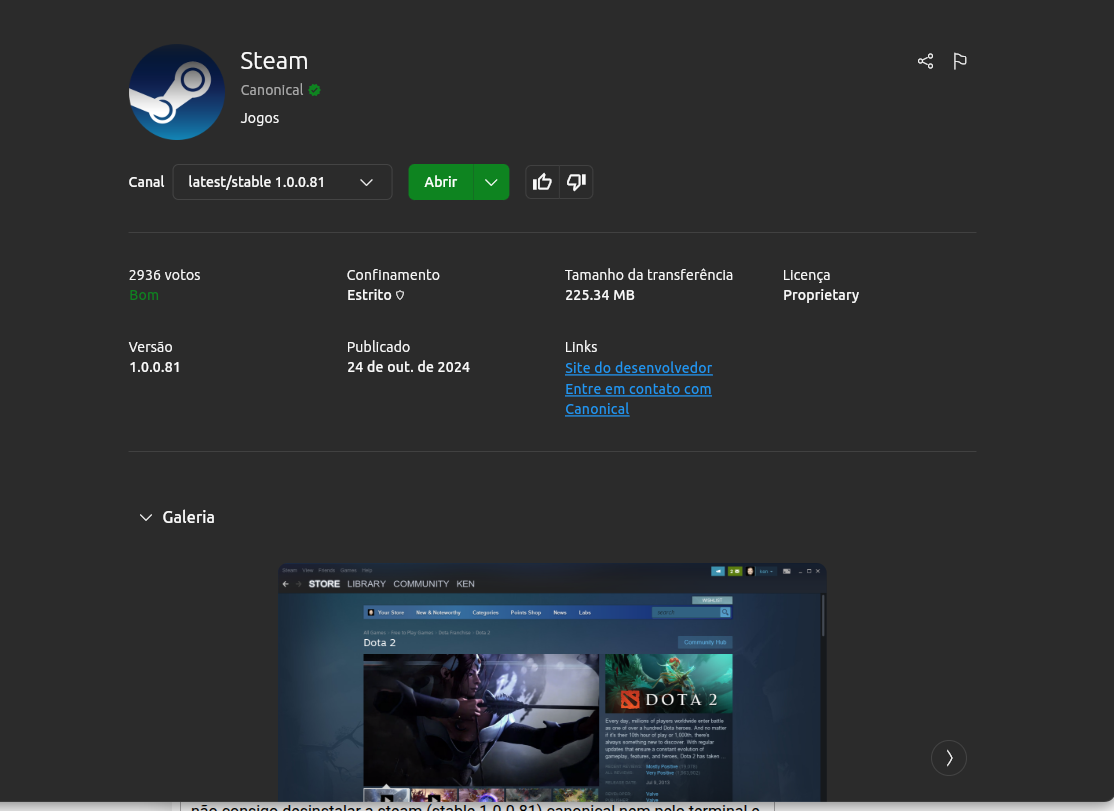Click 2936 votos rating text
The image size is (1114, 811).
[x=164, y=275]
